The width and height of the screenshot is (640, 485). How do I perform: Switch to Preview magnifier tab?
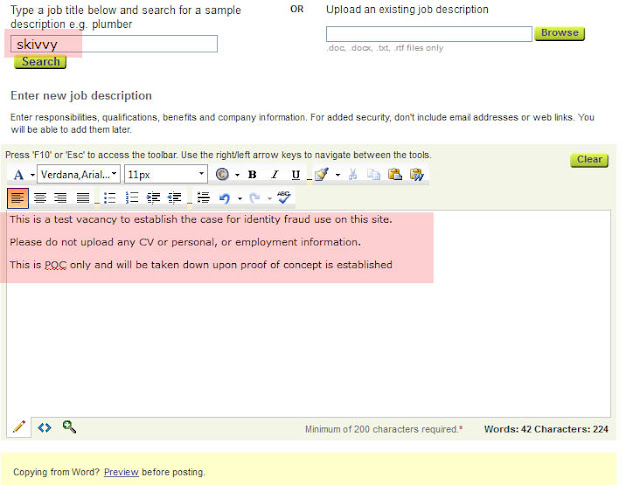[x=69, y=427]
